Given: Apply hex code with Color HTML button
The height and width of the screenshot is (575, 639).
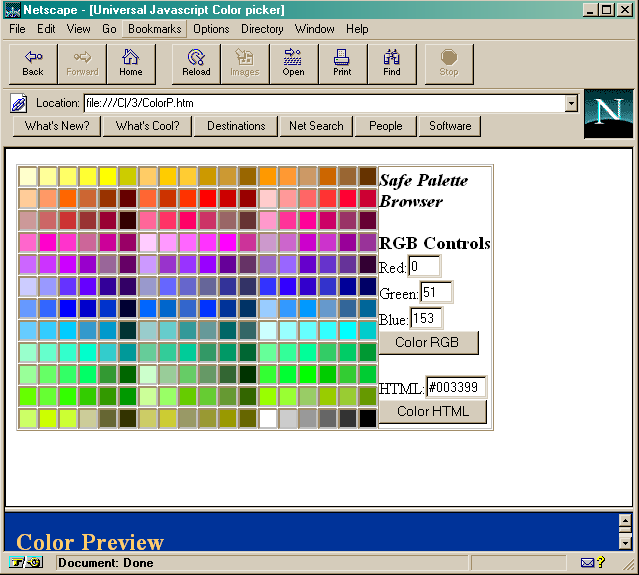Looking at the screenshot, I should coord(433,411).
